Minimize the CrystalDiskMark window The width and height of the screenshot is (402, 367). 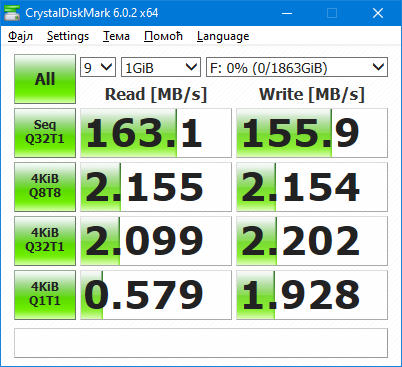coord(287,13)
